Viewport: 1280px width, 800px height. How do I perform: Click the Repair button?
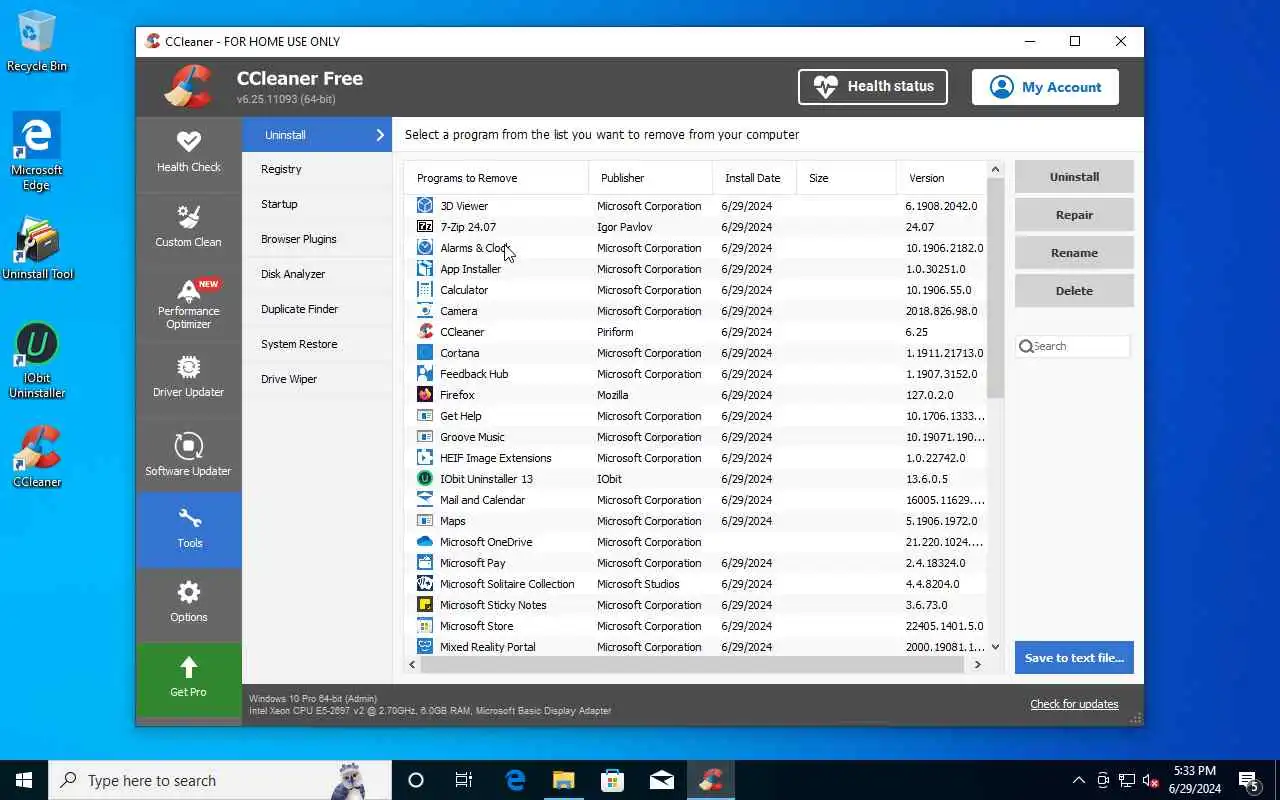(1074, 215)
